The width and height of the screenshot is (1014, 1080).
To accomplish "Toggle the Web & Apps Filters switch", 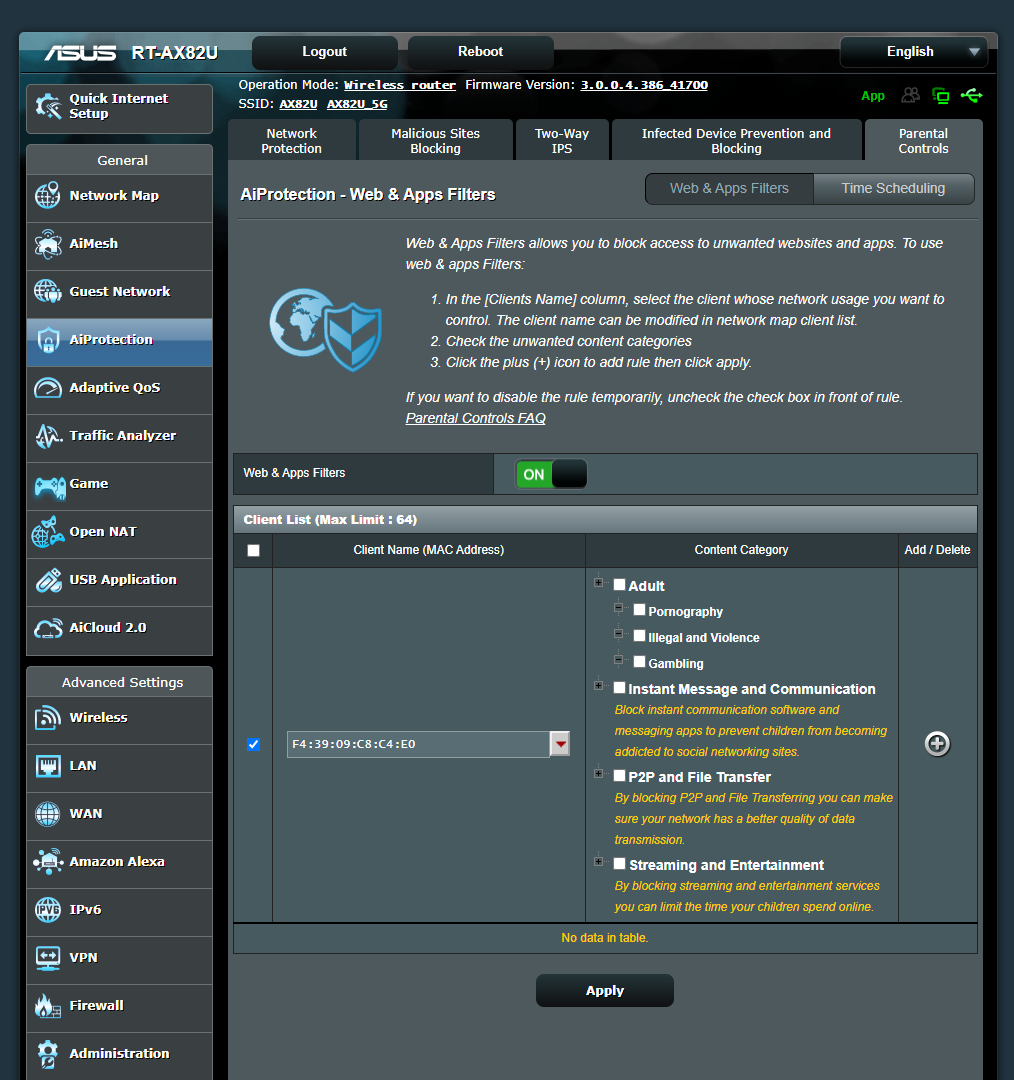I will pyautogui.click(x=551, y=475).
